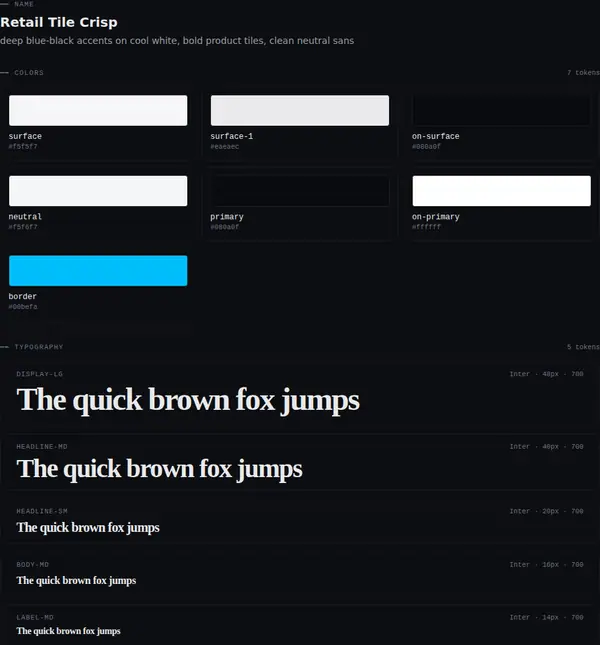Choose the primary color swatch
The width and height of the screenshot is (600, 645).
pyautogui.click(x=300, y=191)
